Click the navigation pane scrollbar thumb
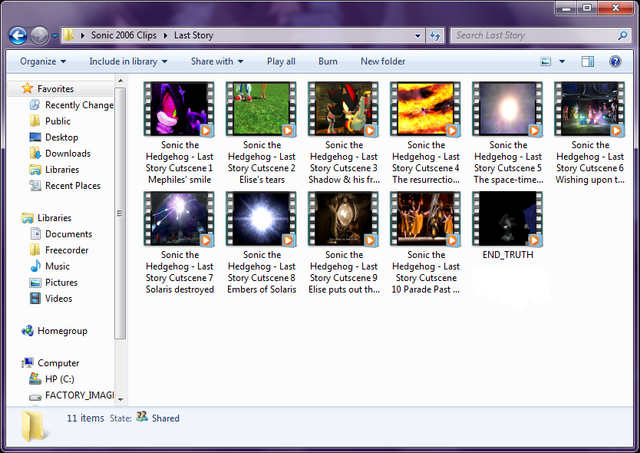This screenshot has height=453, width=640. click(x=120, y=213)
